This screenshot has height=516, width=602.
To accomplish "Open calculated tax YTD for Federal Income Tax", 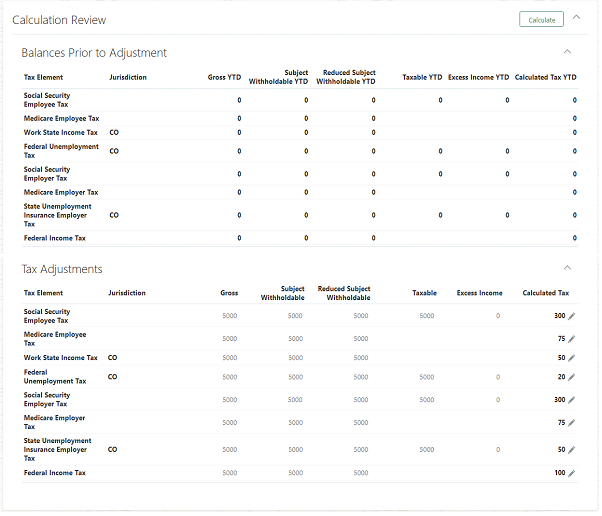I will click(574, 238).
